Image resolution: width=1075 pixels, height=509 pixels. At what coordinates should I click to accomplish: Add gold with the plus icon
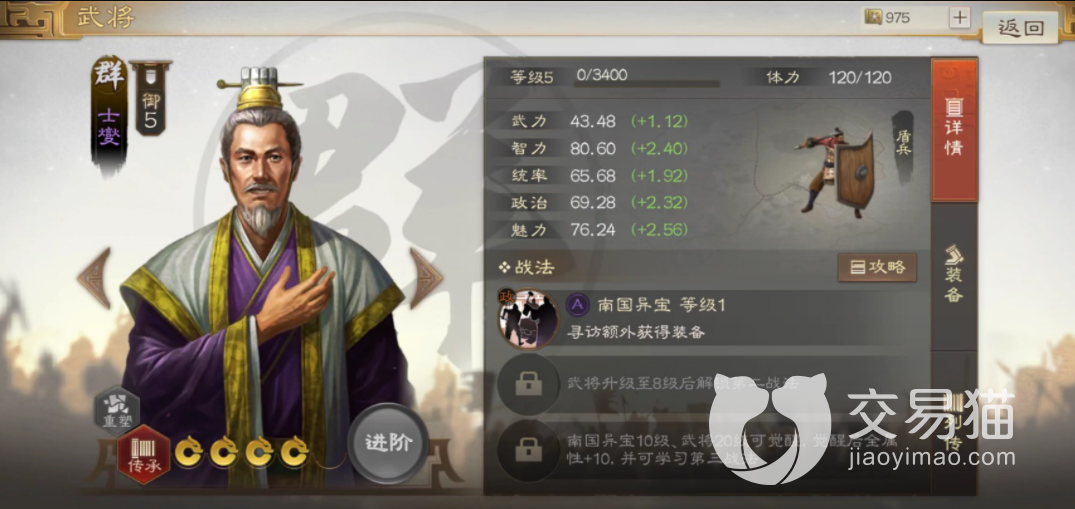(x=959, y=18)
